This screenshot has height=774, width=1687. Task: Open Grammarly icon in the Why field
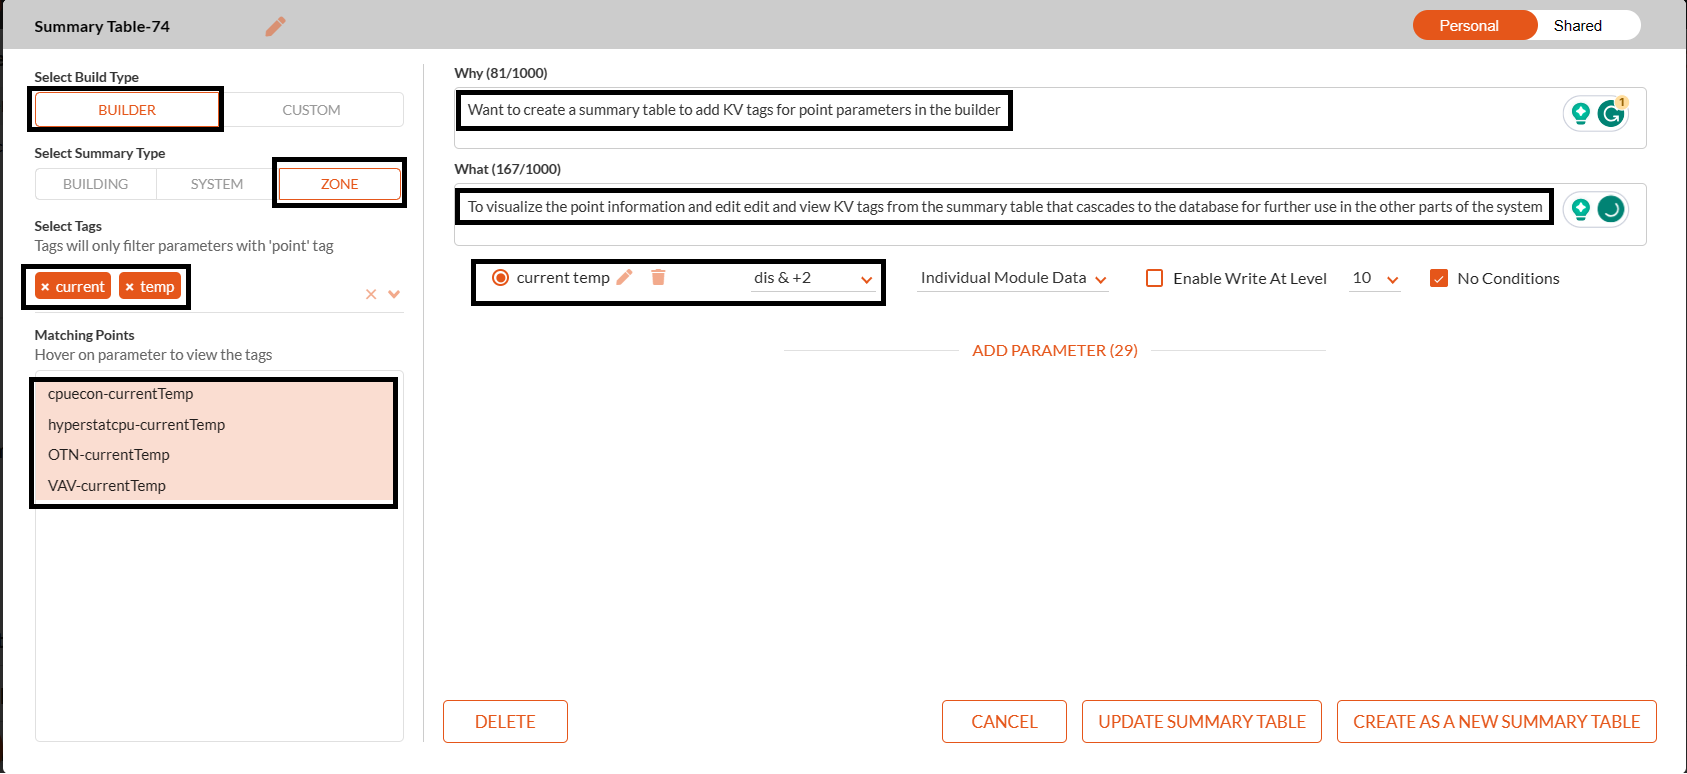(1611, 113)
